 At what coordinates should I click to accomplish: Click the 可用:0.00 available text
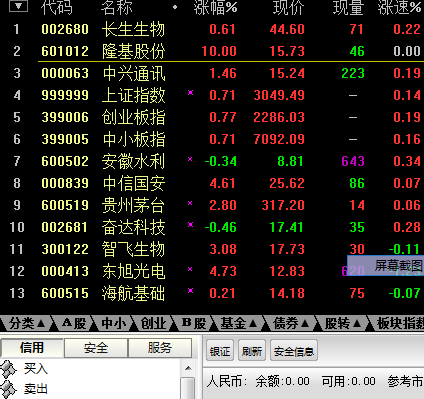[x=349, y=381]
